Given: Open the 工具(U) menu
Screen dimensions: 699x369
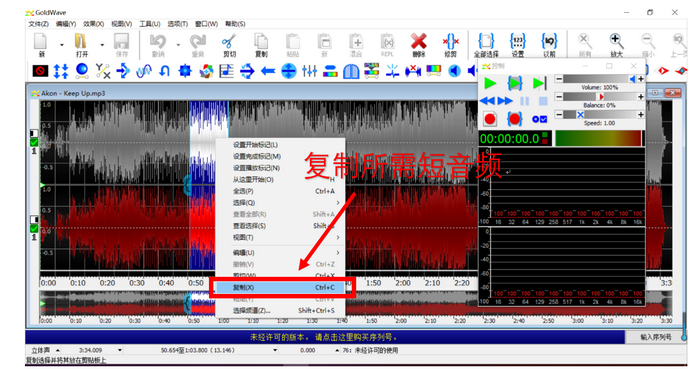Looking at the screenshot, I should click(x=149, y=24).
